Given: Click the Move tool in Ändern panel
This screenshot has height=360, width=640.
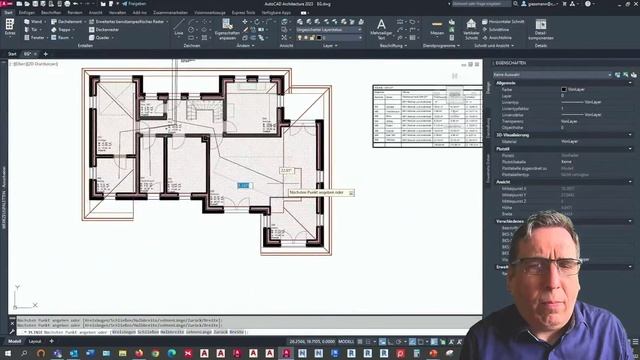Looking at the screenshot, I should point(245,22).
